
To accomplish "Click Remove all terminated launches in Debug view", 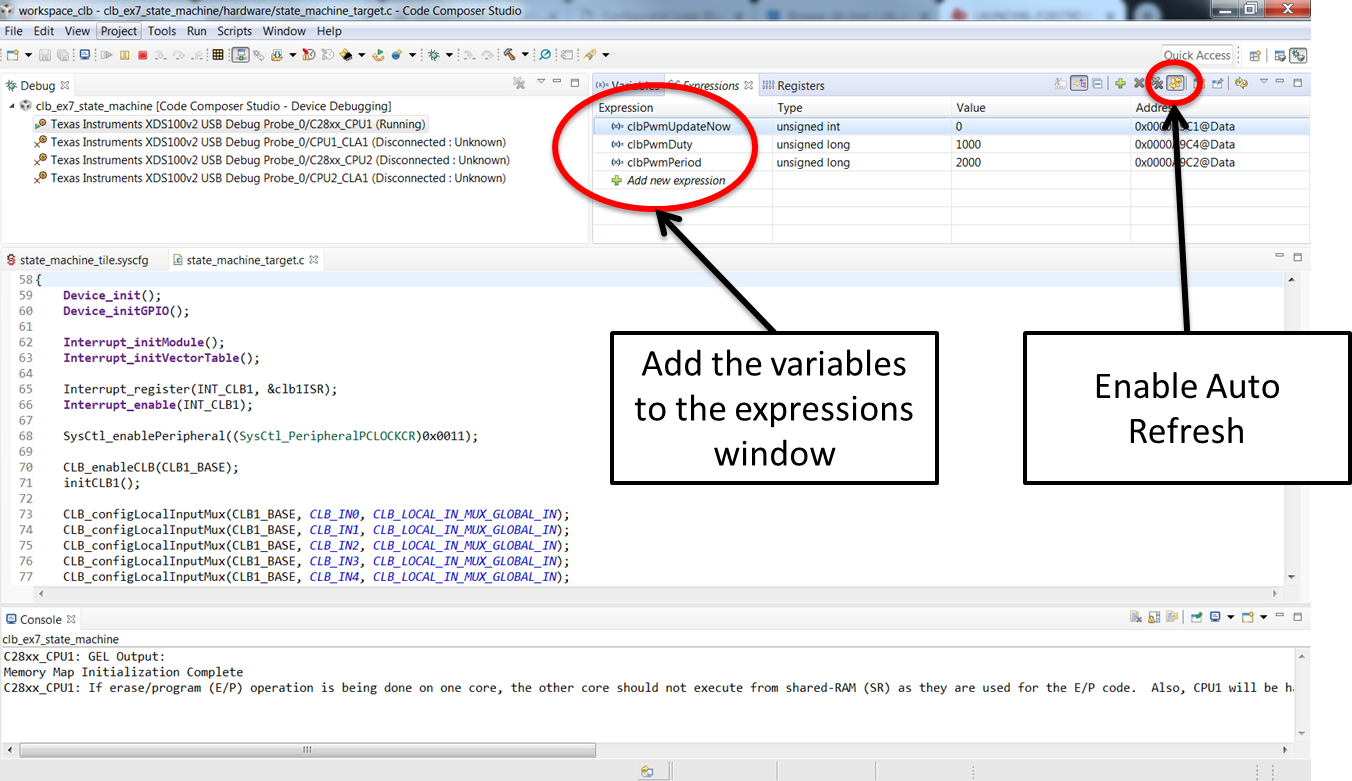I will (x=519, y=83).
